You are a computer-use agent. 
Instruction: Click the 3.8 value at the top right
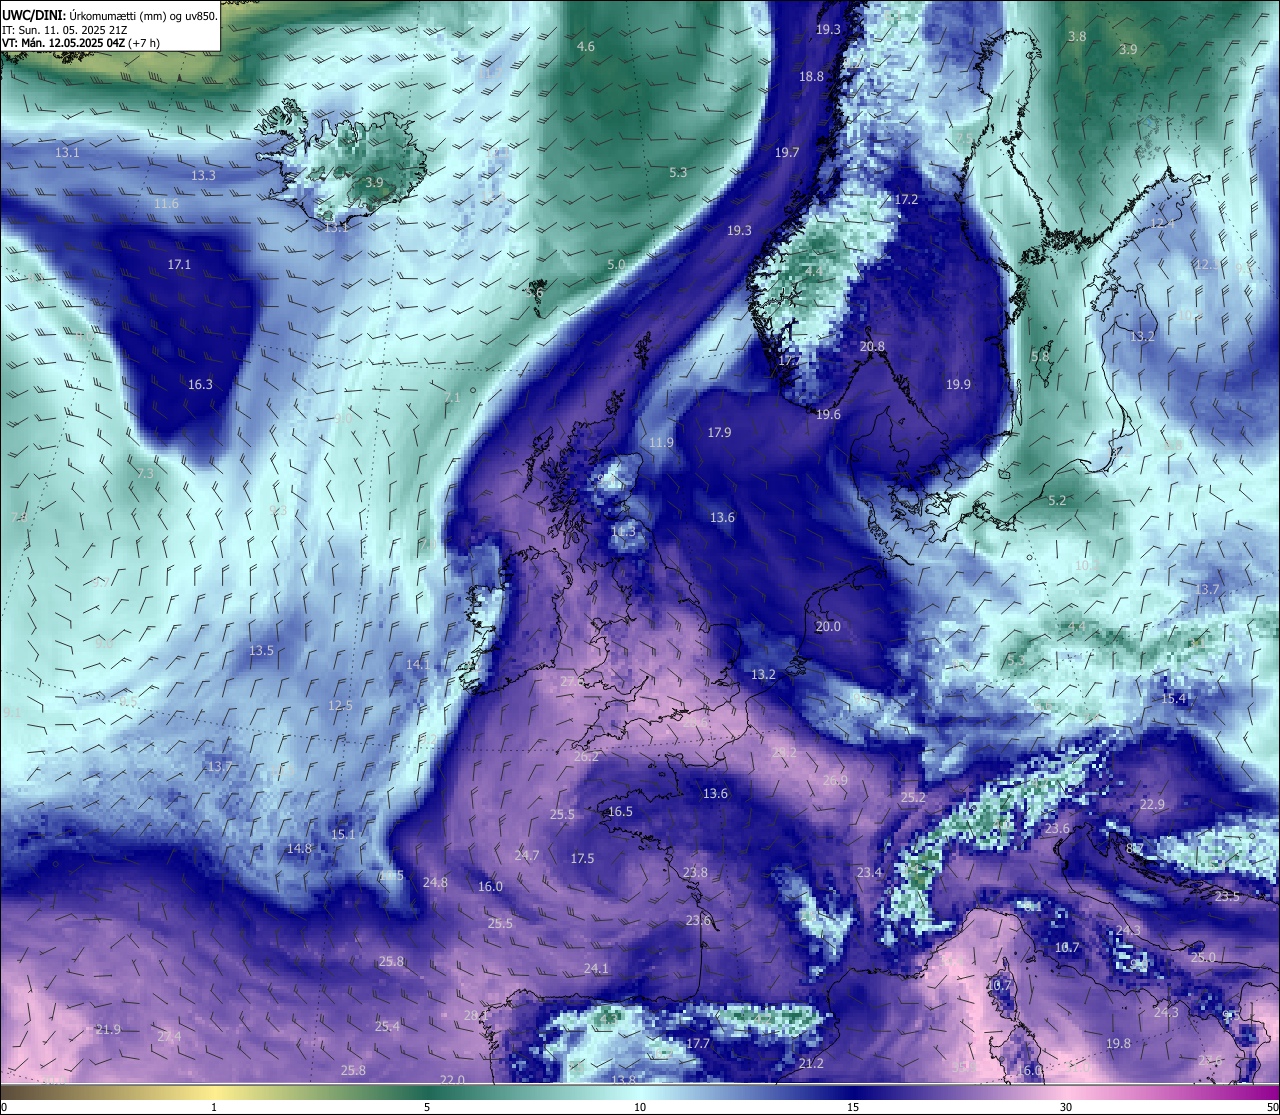(1077, 37)
